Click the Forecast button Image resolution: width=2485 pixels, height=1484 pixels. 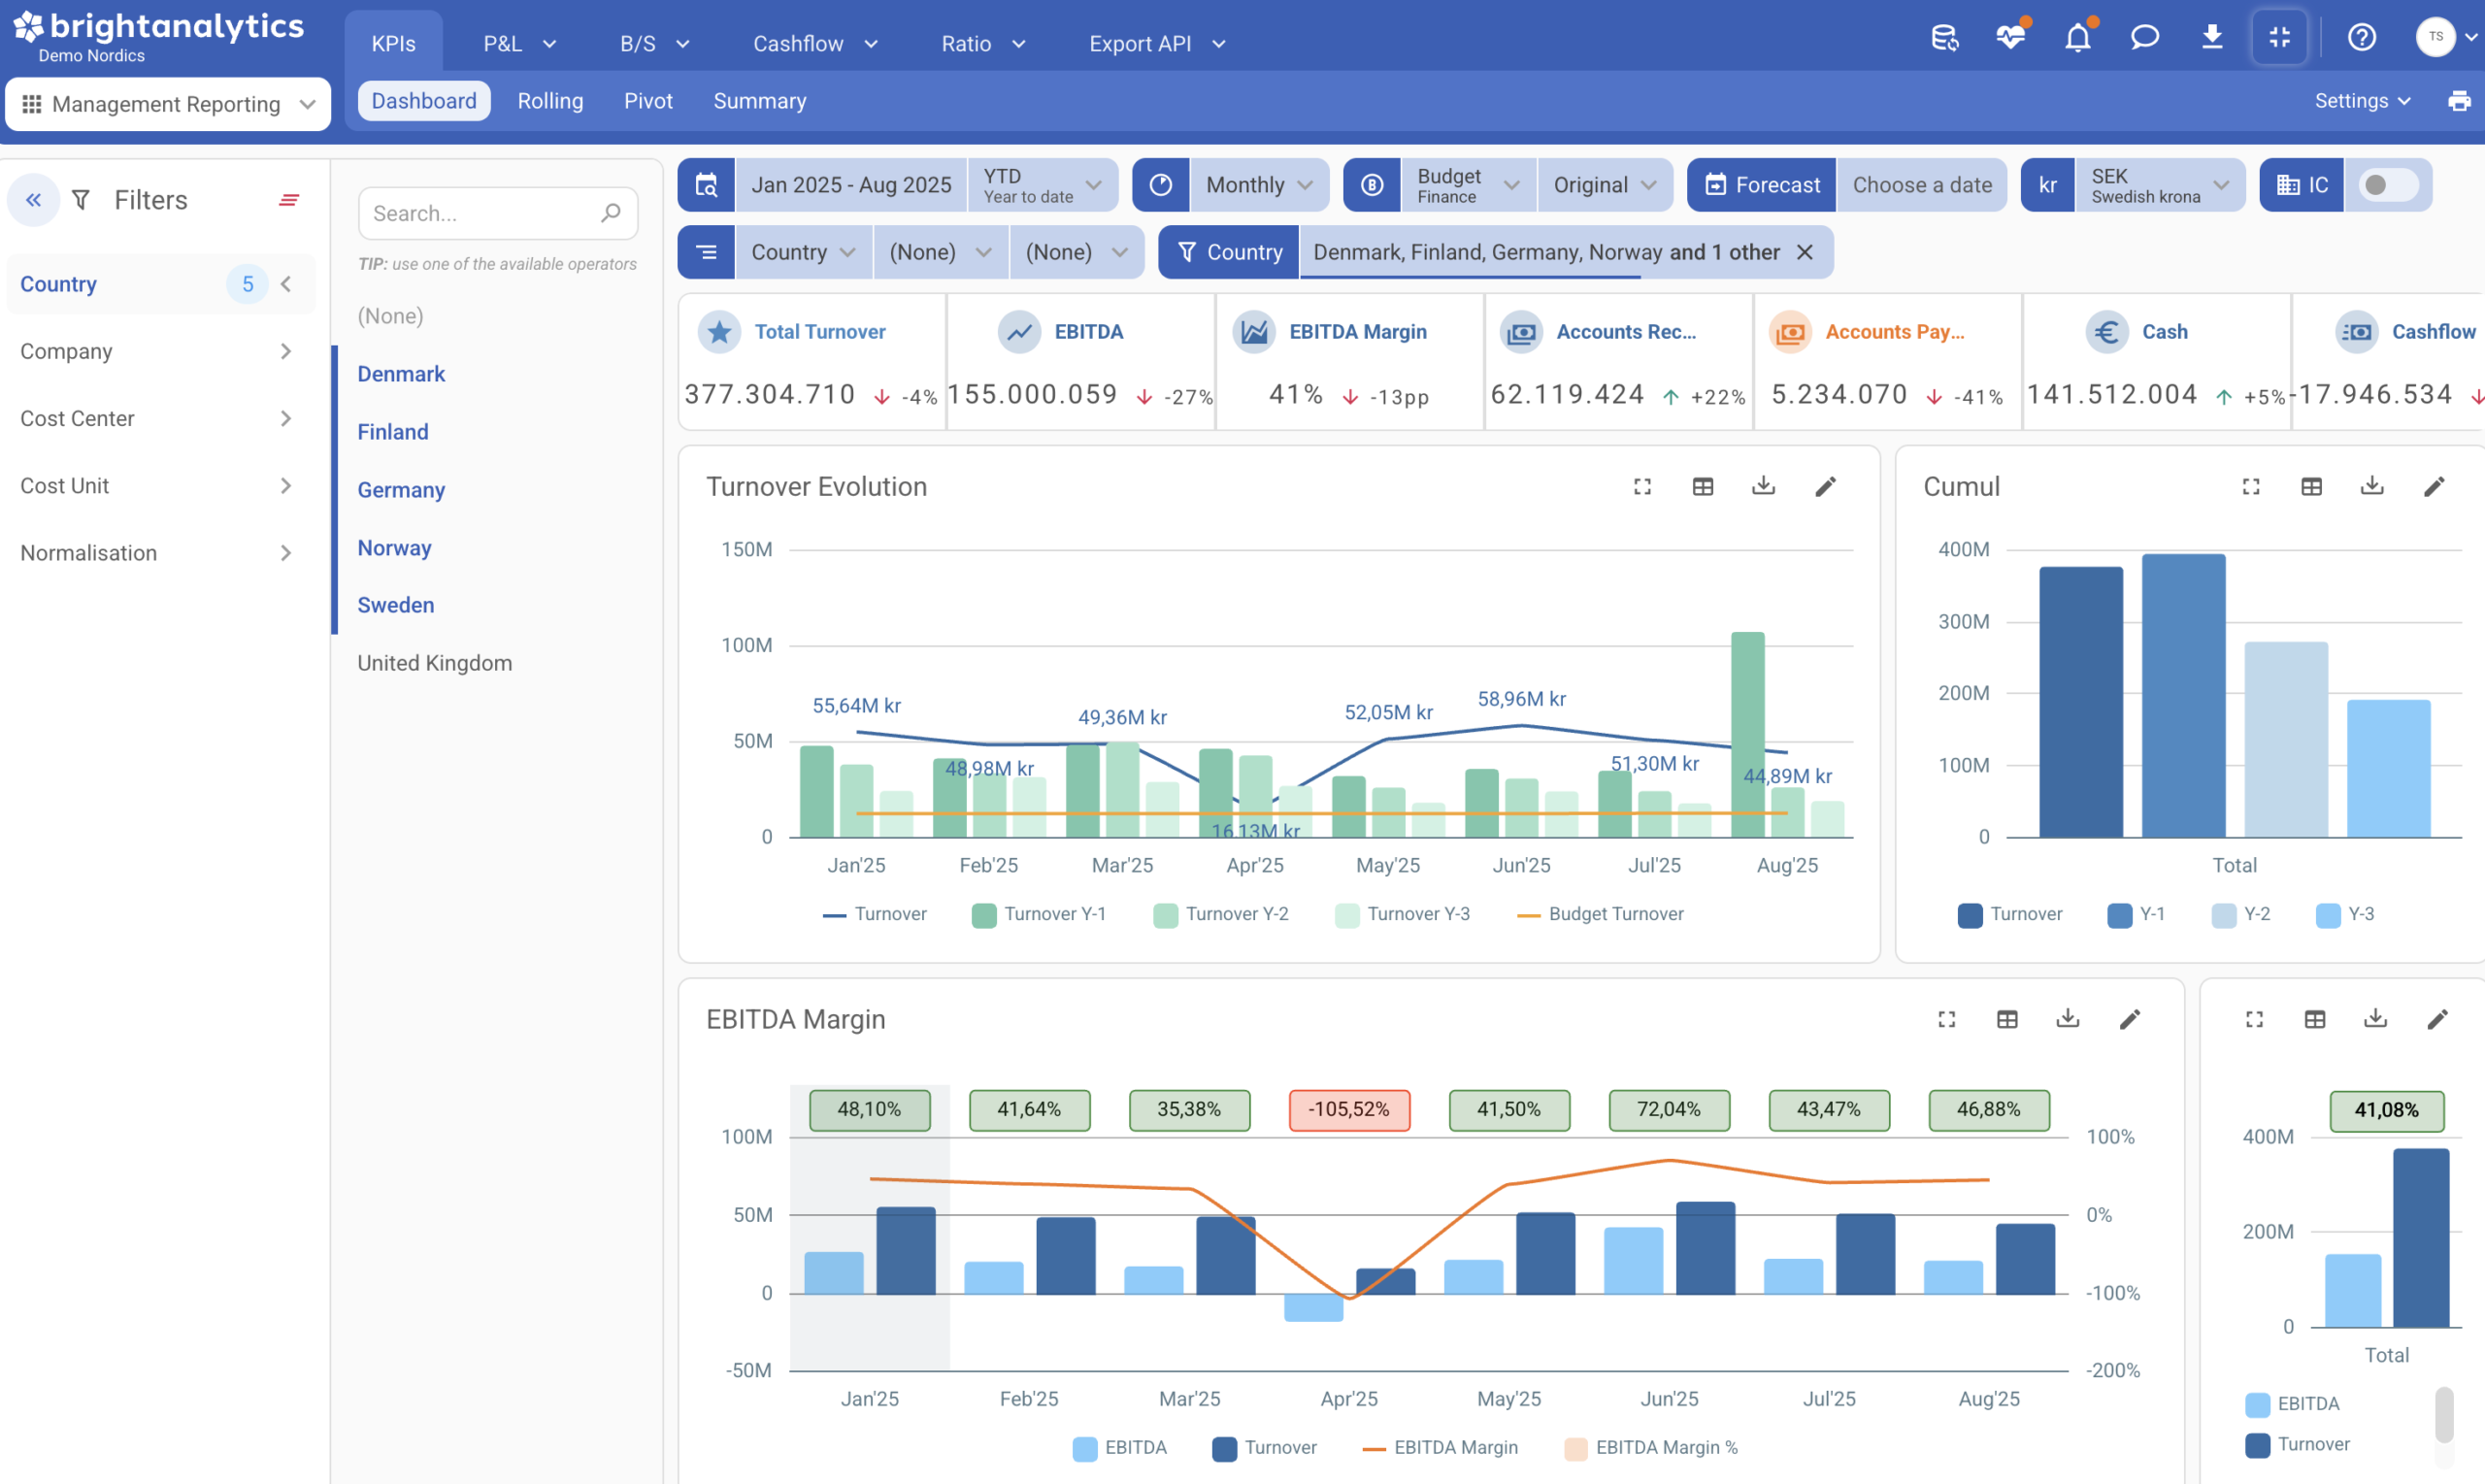[1762, 185]
